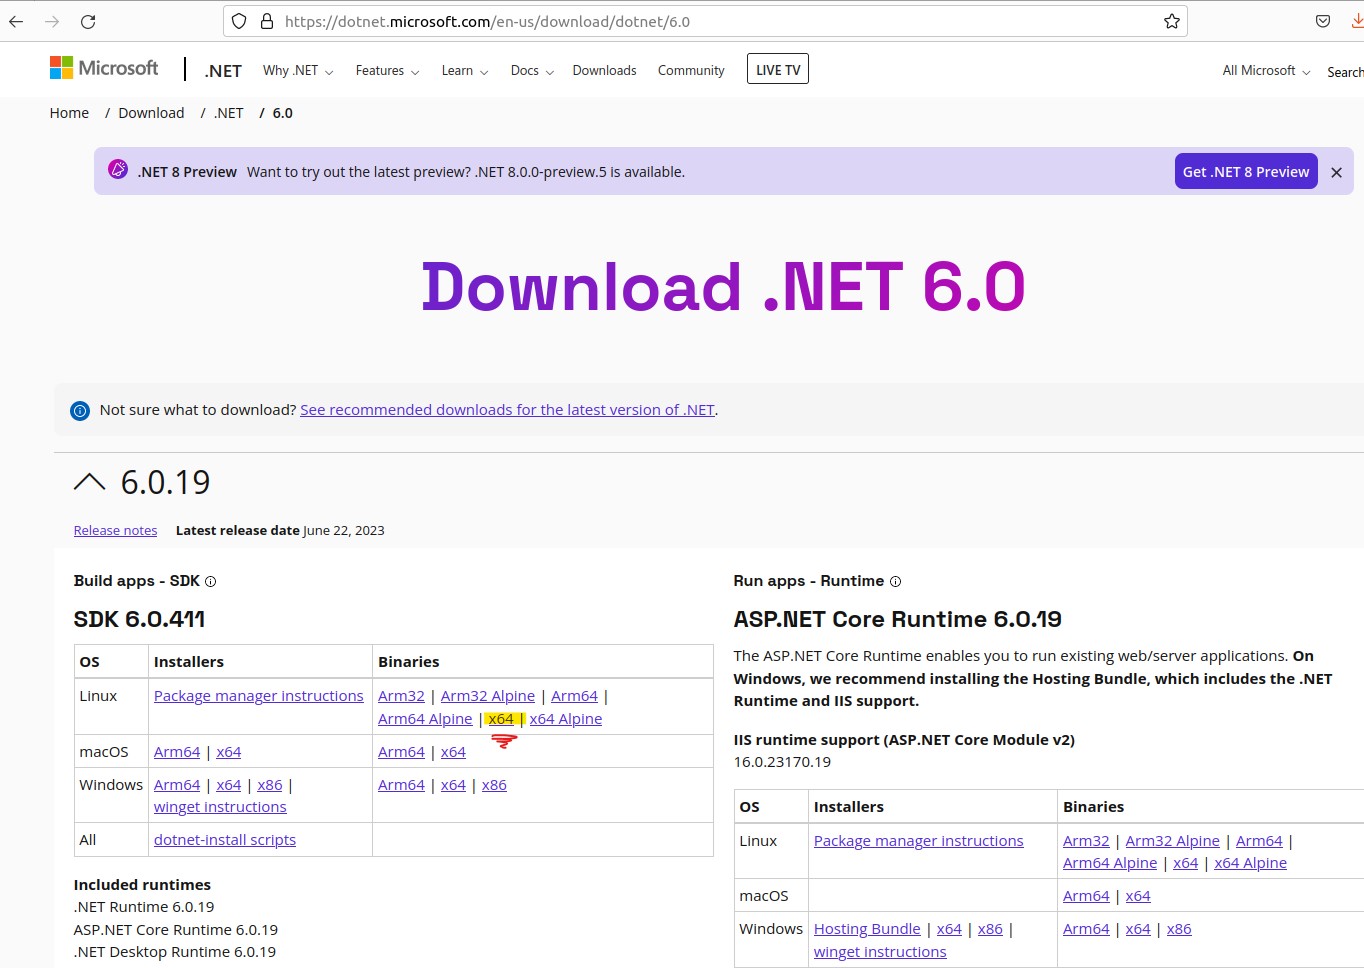1364x968 pixels.
Task: Open SDK Windows winget instructions
Action: [220, 807]
